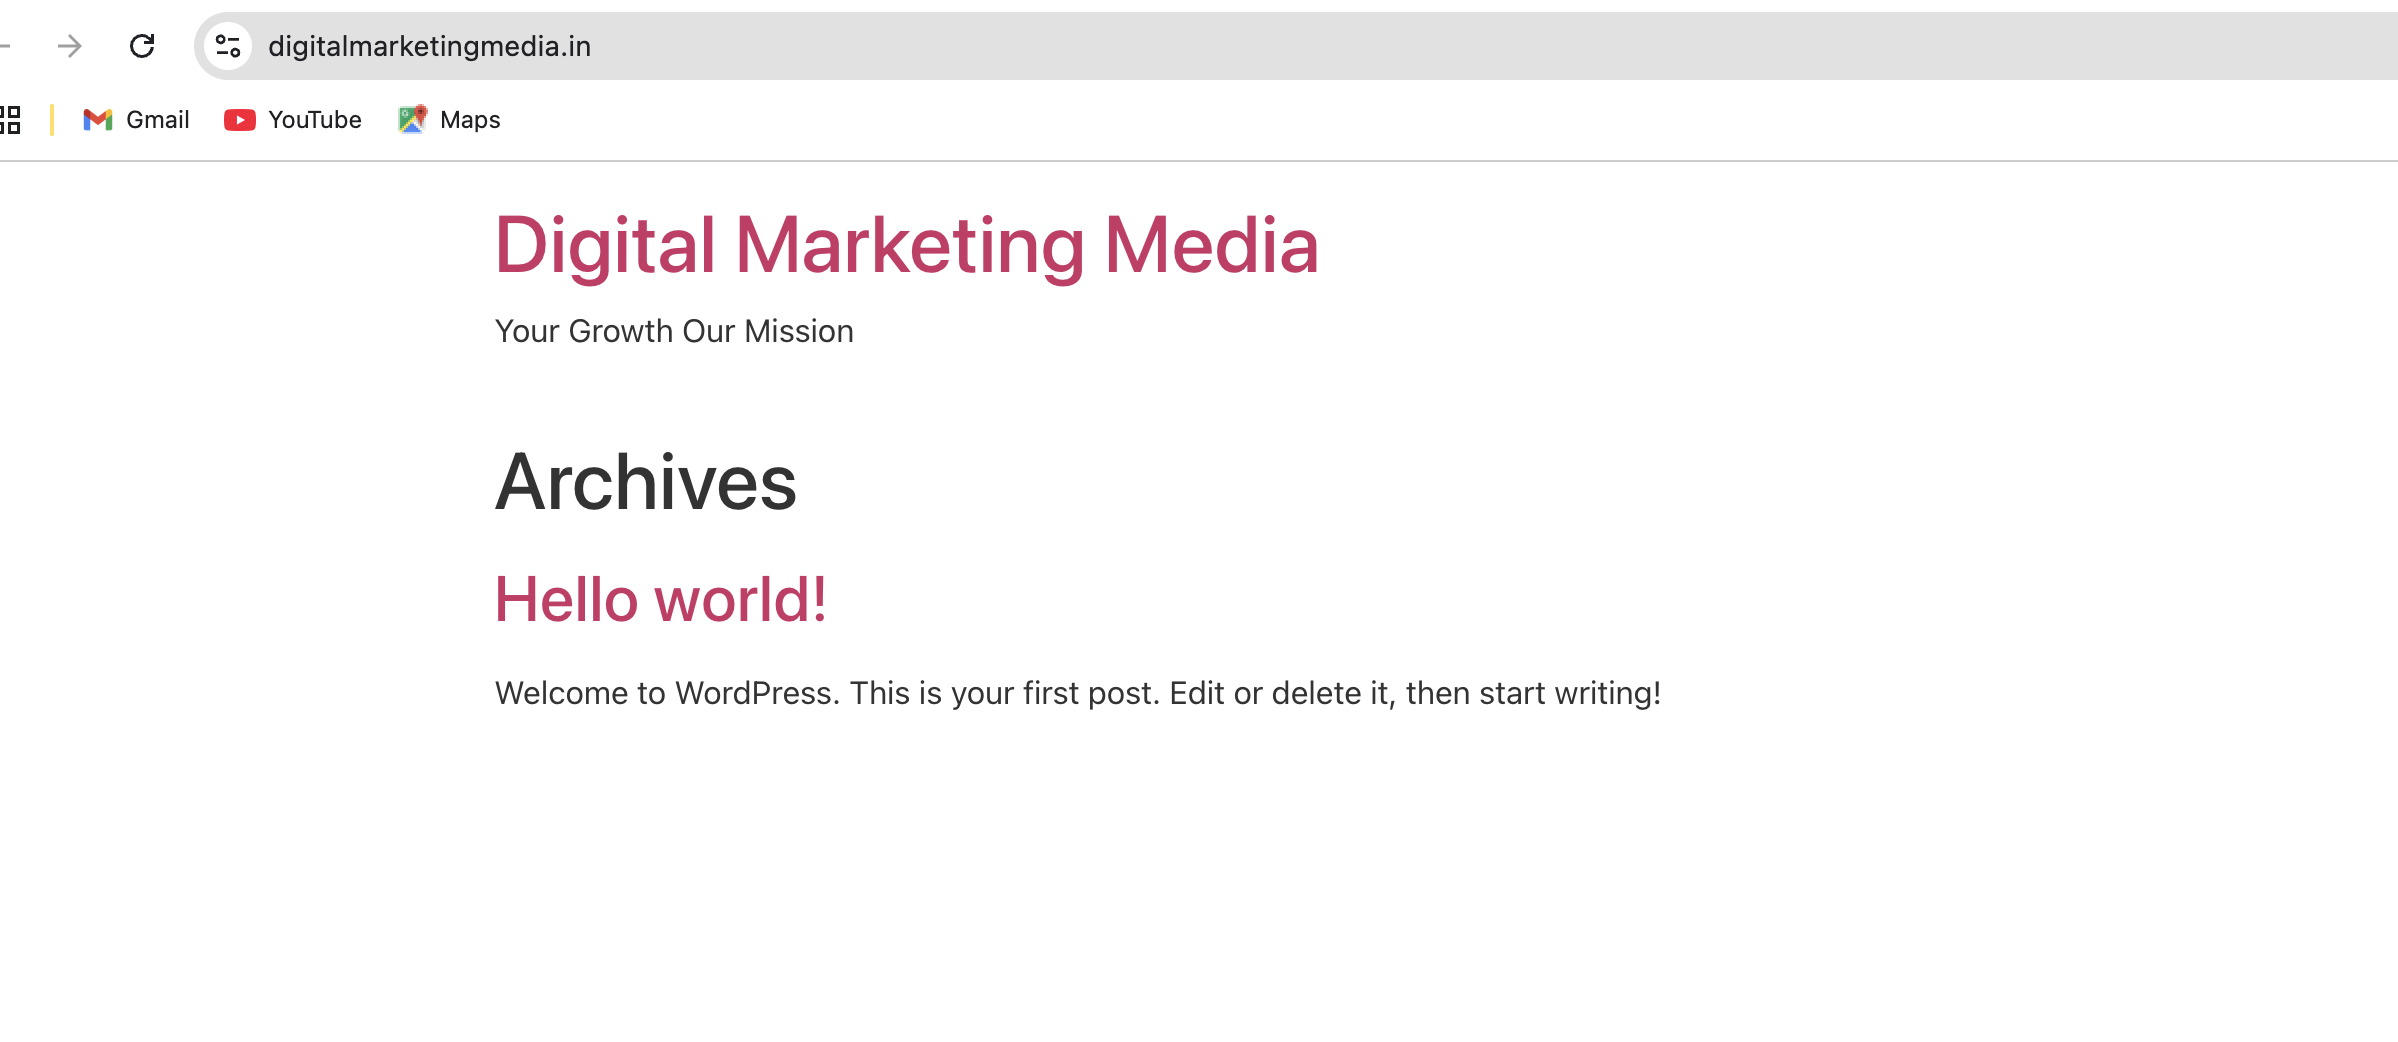
Task: Open the YouTube bookmark label
Action: [314, 120]
